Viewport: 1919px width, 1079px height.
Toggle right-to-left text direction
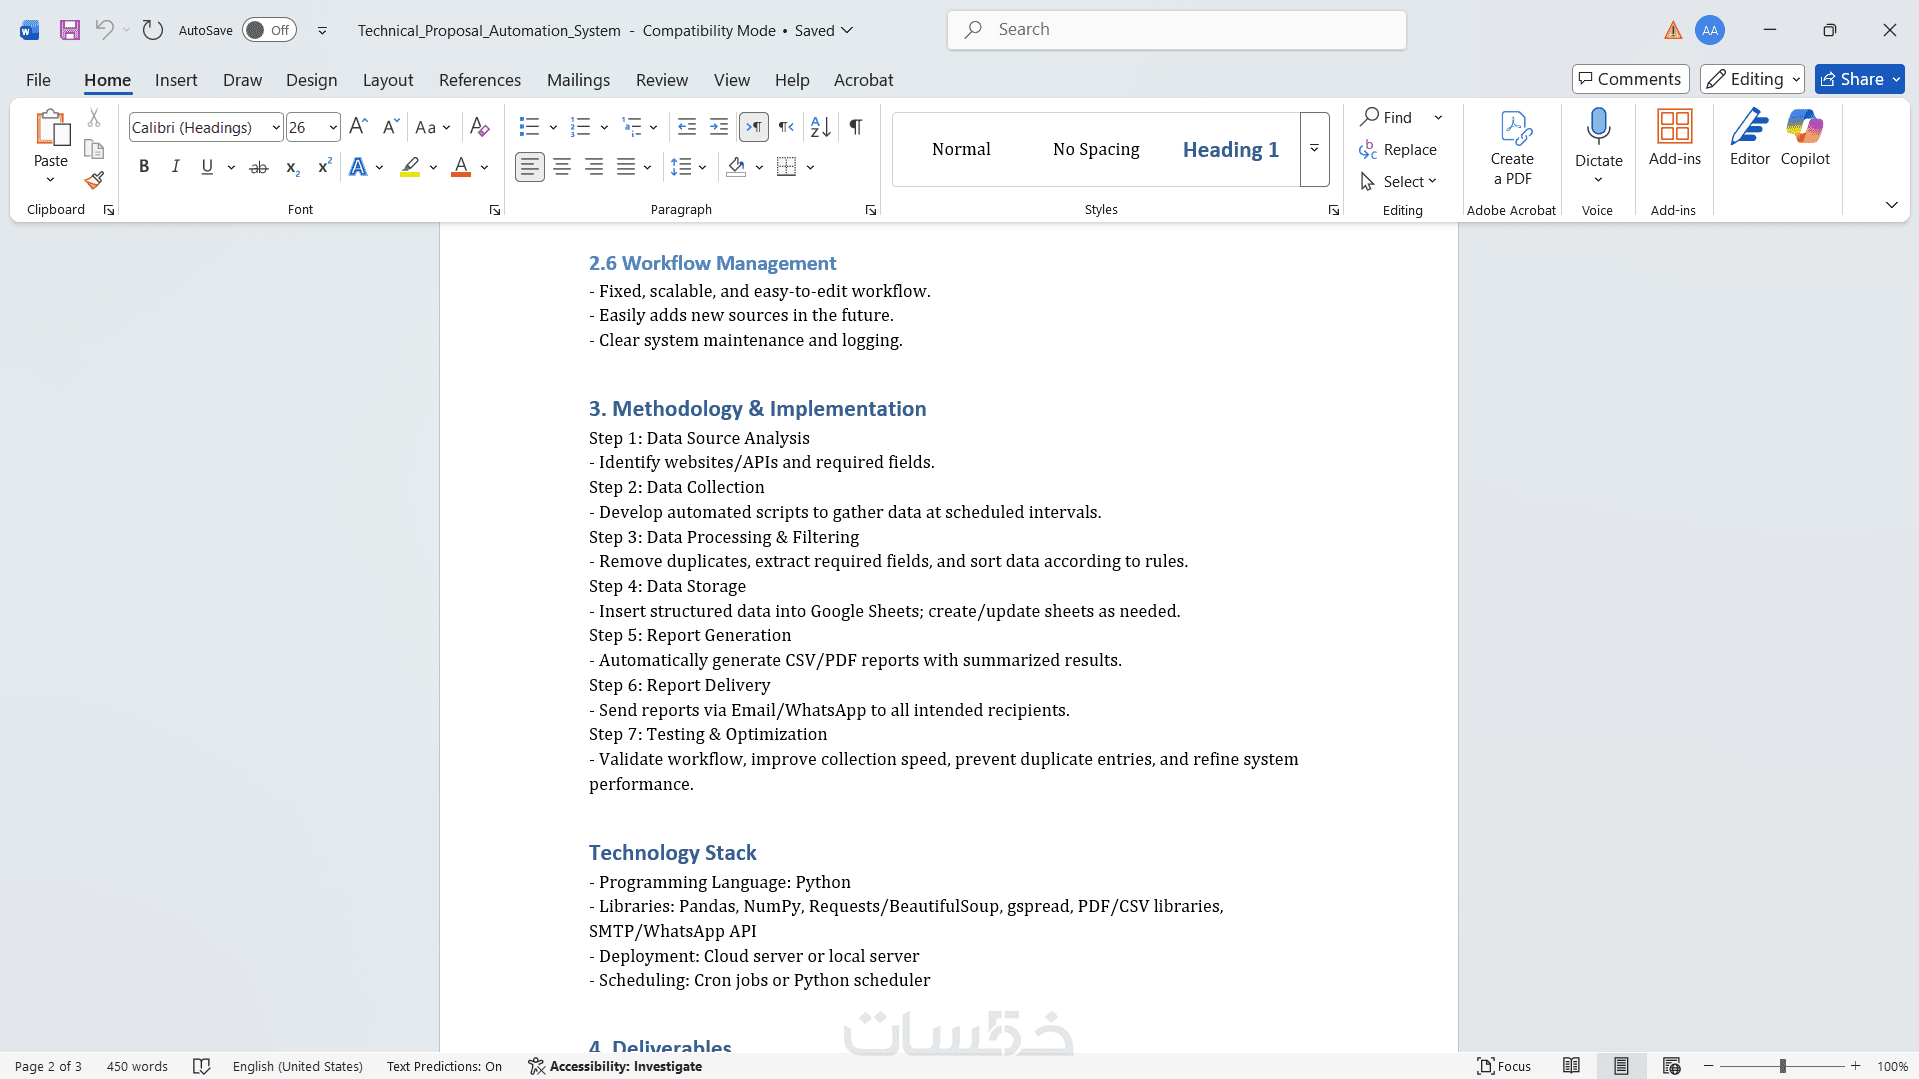(787, 127)
